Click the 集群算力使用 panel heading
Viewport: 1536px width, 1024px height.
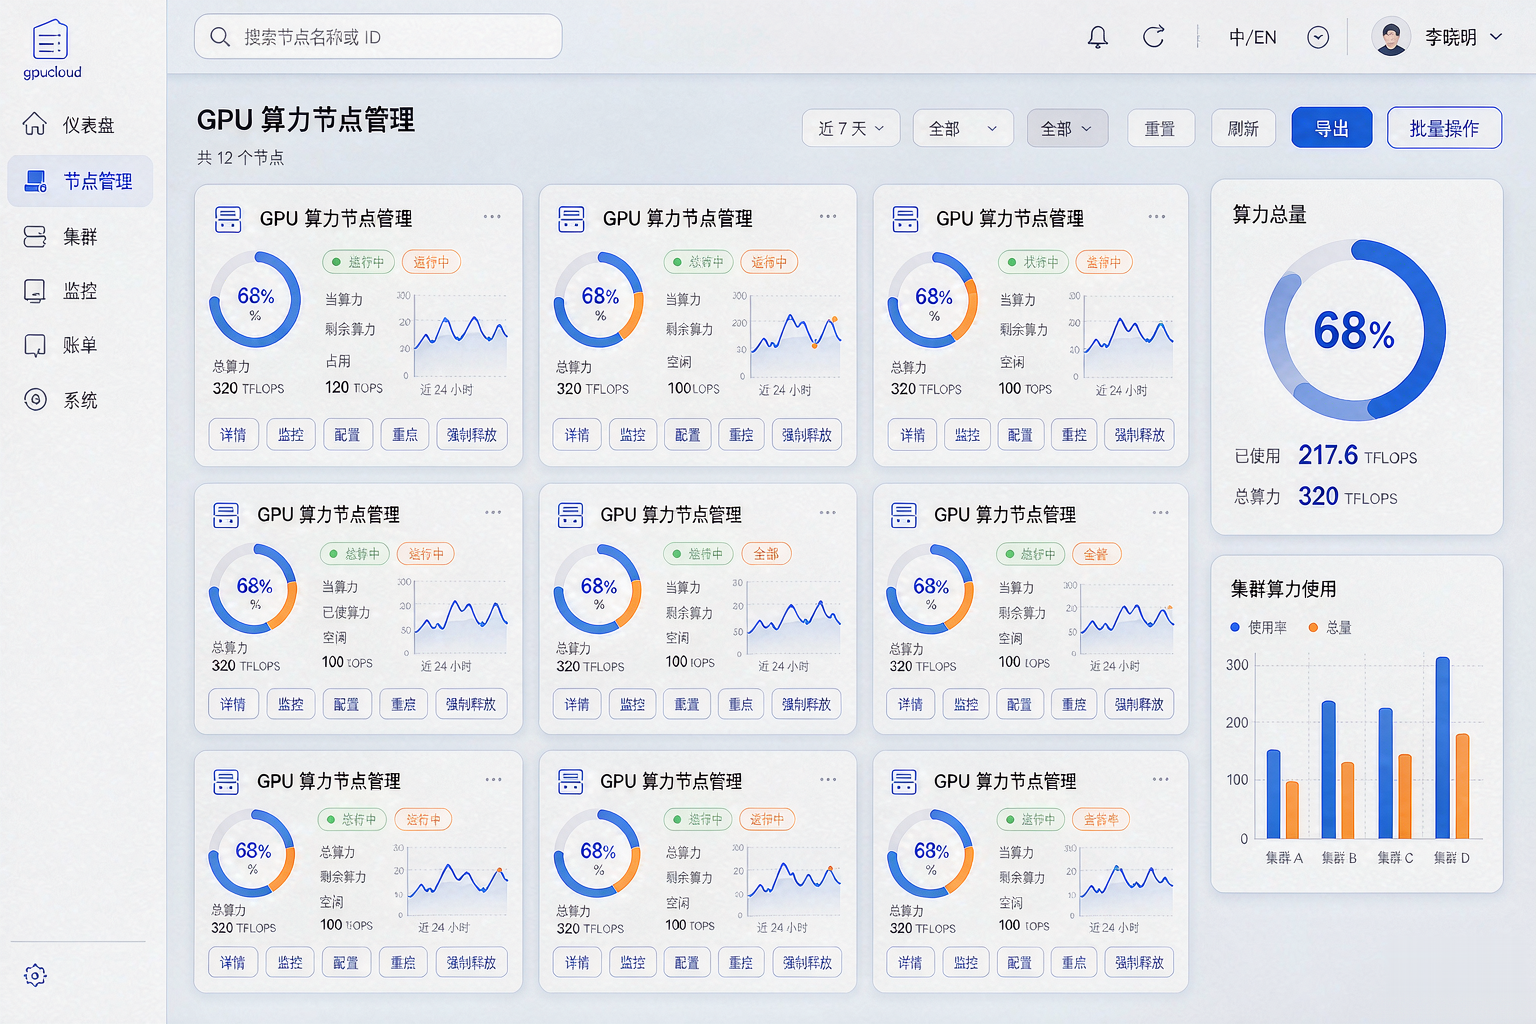click(x=1283, y=588)
